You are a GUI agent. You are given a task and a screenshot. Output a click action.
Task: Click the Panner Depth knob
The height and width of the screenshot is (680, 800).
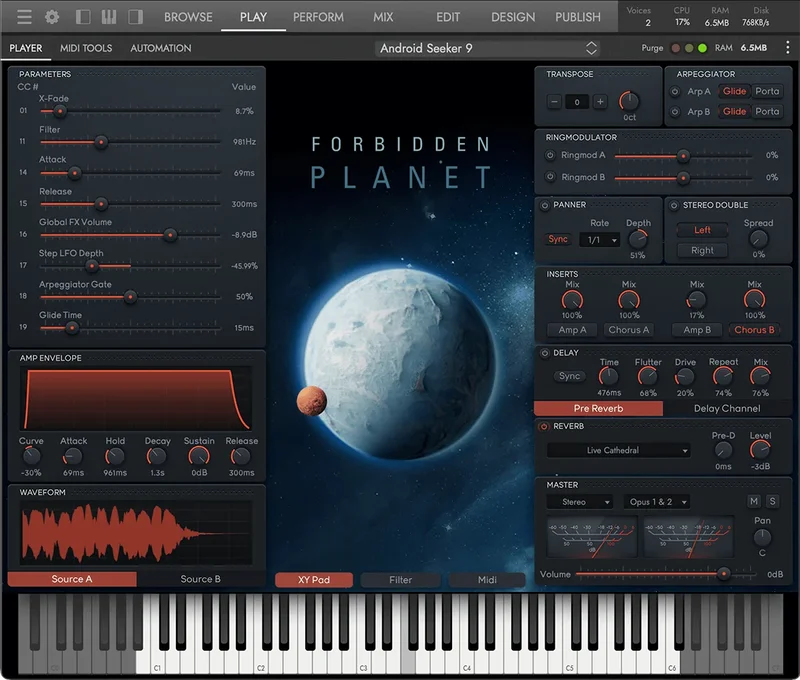tap(638, 239)
